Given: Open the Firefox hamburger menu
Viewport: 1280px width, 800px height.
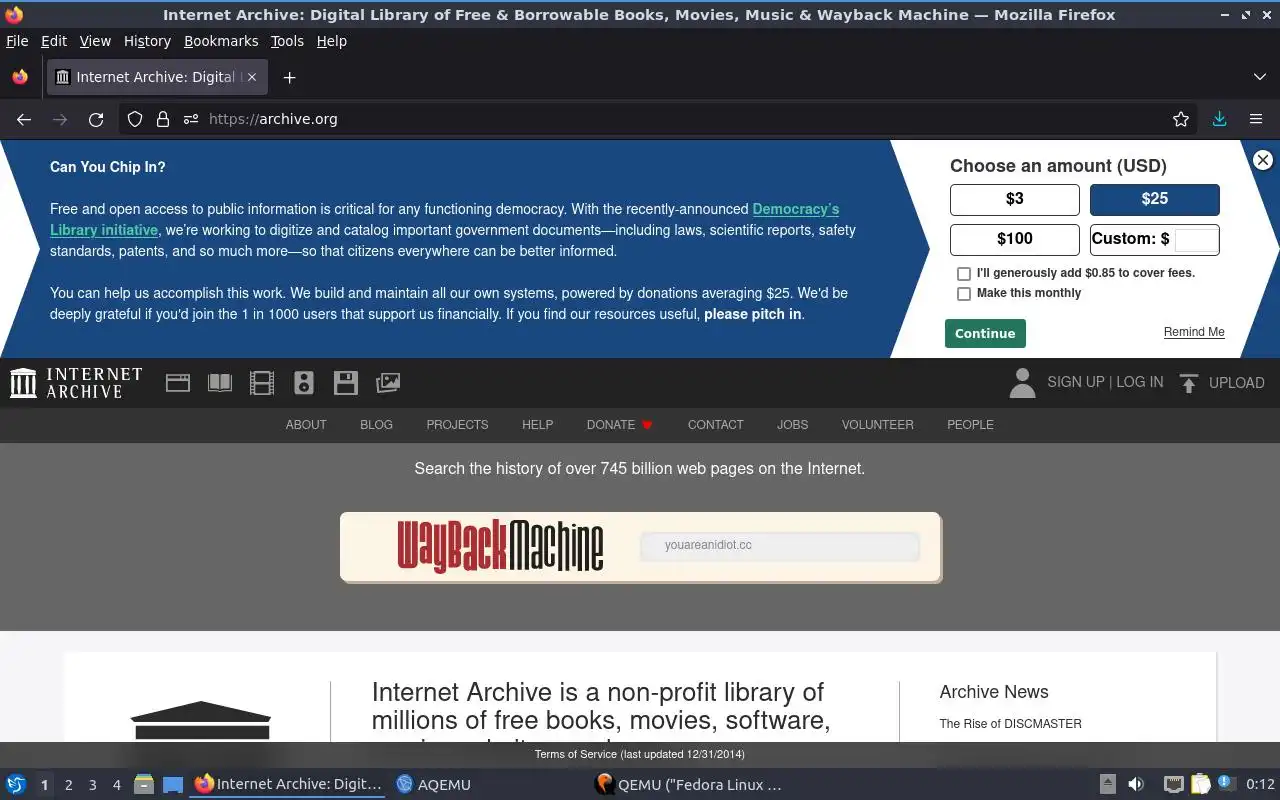Looking at the screenshot, I should 1256,119.
